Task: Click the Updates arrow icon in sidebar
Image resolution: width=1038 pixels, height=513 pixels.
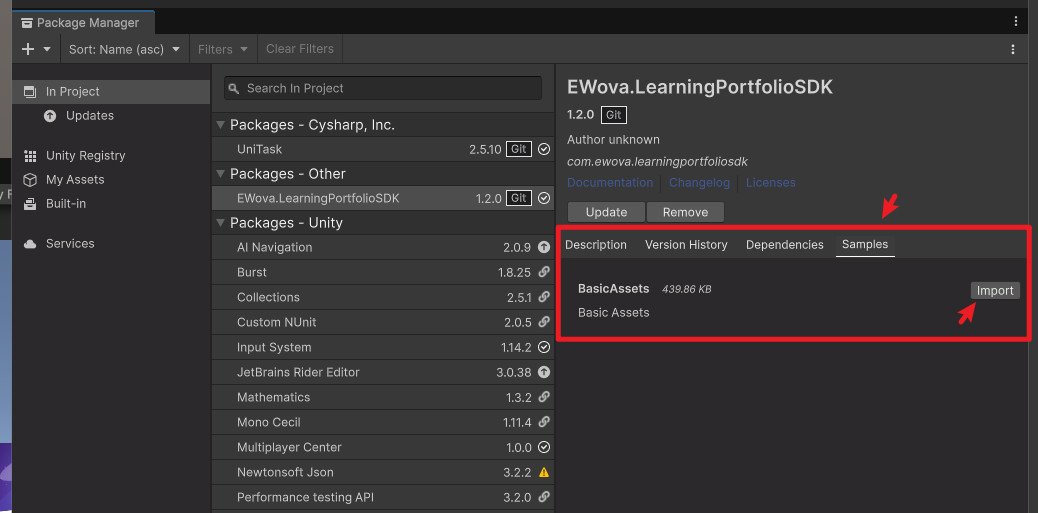Action: [50, 116]
